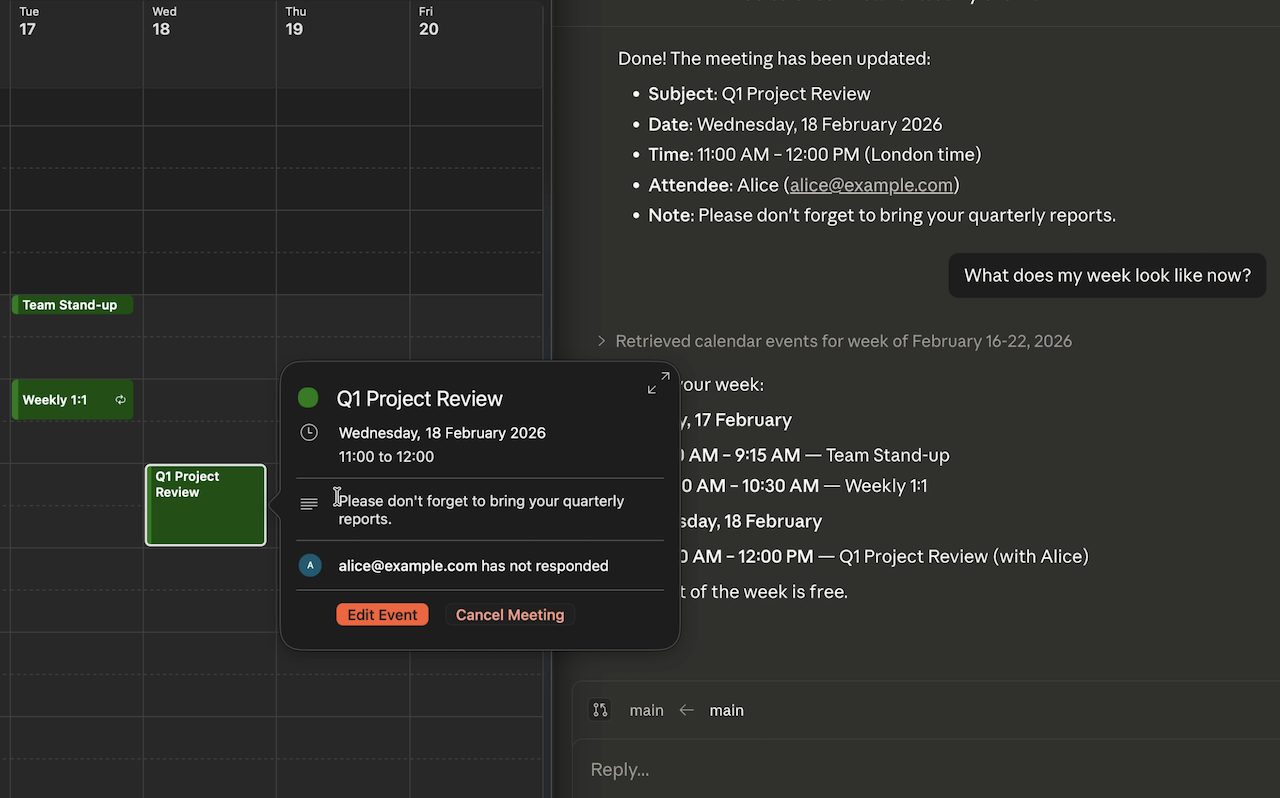Click the clock icon in the event popup

[x=308, y=432]
